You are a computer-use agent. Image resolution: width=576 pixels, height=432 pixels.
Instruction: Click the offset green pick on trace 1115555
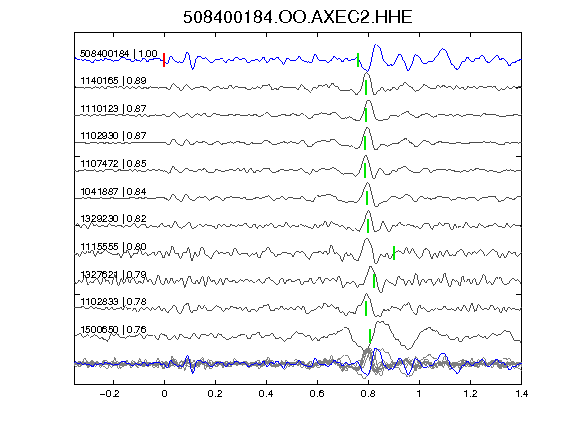pyautogui.click(x=394, y=253)
